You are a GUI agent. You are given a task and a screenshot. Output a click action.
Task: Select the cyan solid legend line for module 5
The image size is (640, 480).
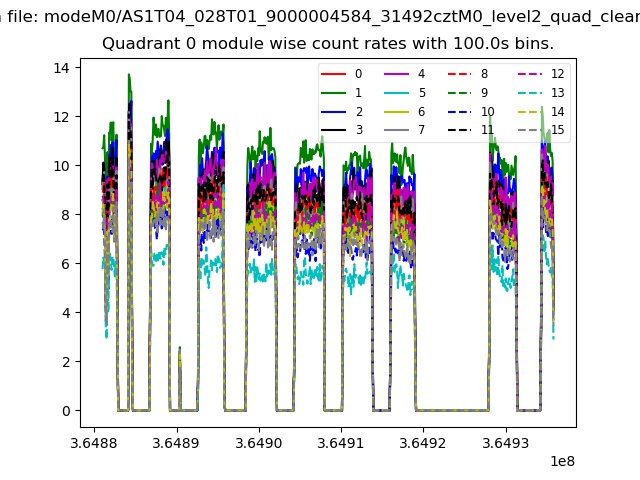click(x=398, y=93)
